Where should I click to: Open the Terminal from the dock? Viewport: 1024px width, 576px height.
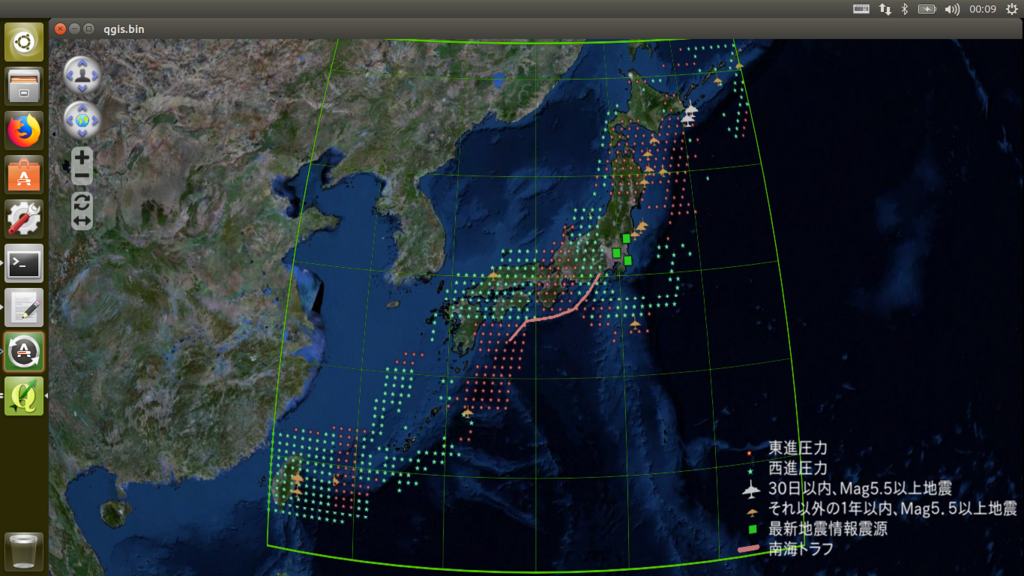pos(24,263)
